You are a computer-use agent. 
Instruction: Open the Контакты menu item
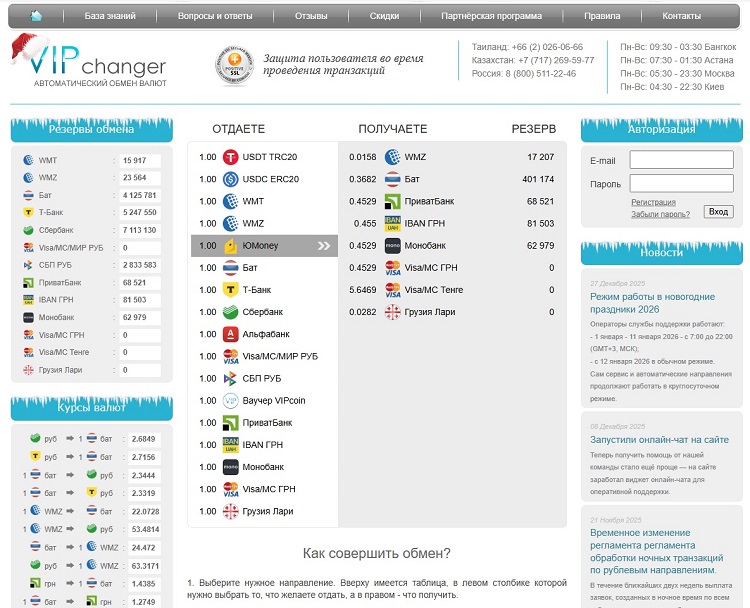point(681,16)
